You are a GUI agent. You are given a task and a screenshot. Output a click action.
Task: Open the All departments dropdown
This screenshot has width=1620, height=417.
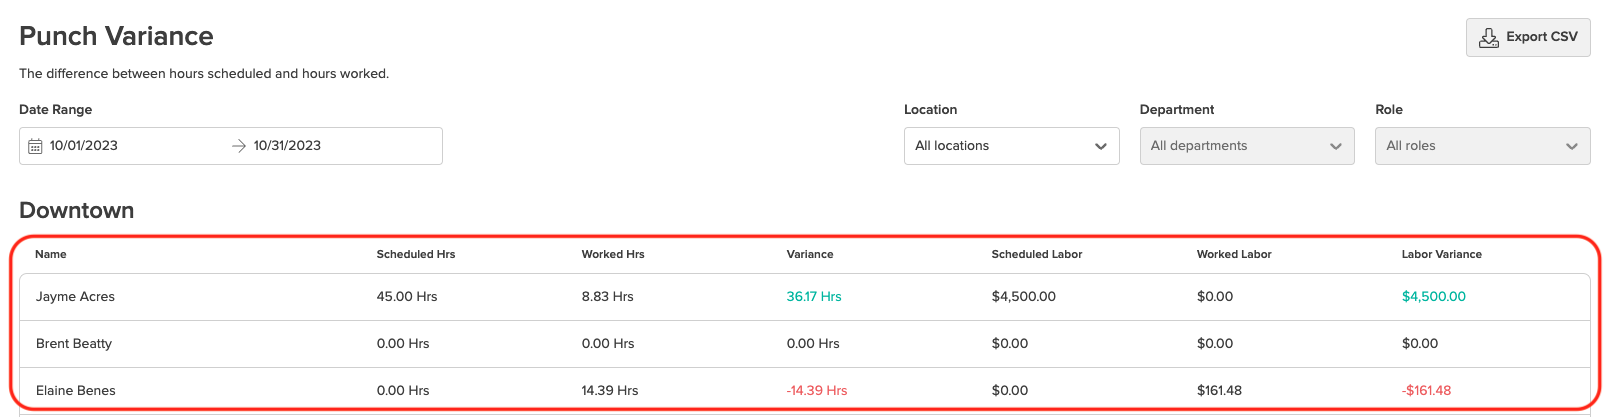1246,146
